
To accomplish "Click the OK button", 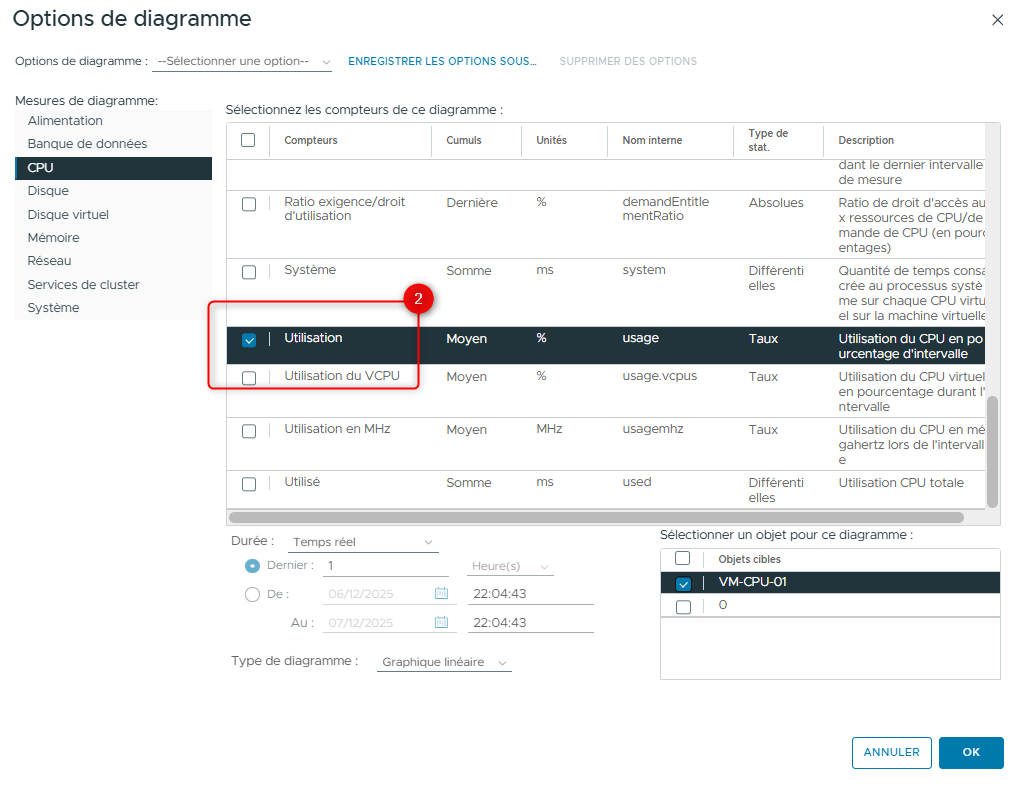I will tap(970, 752).
